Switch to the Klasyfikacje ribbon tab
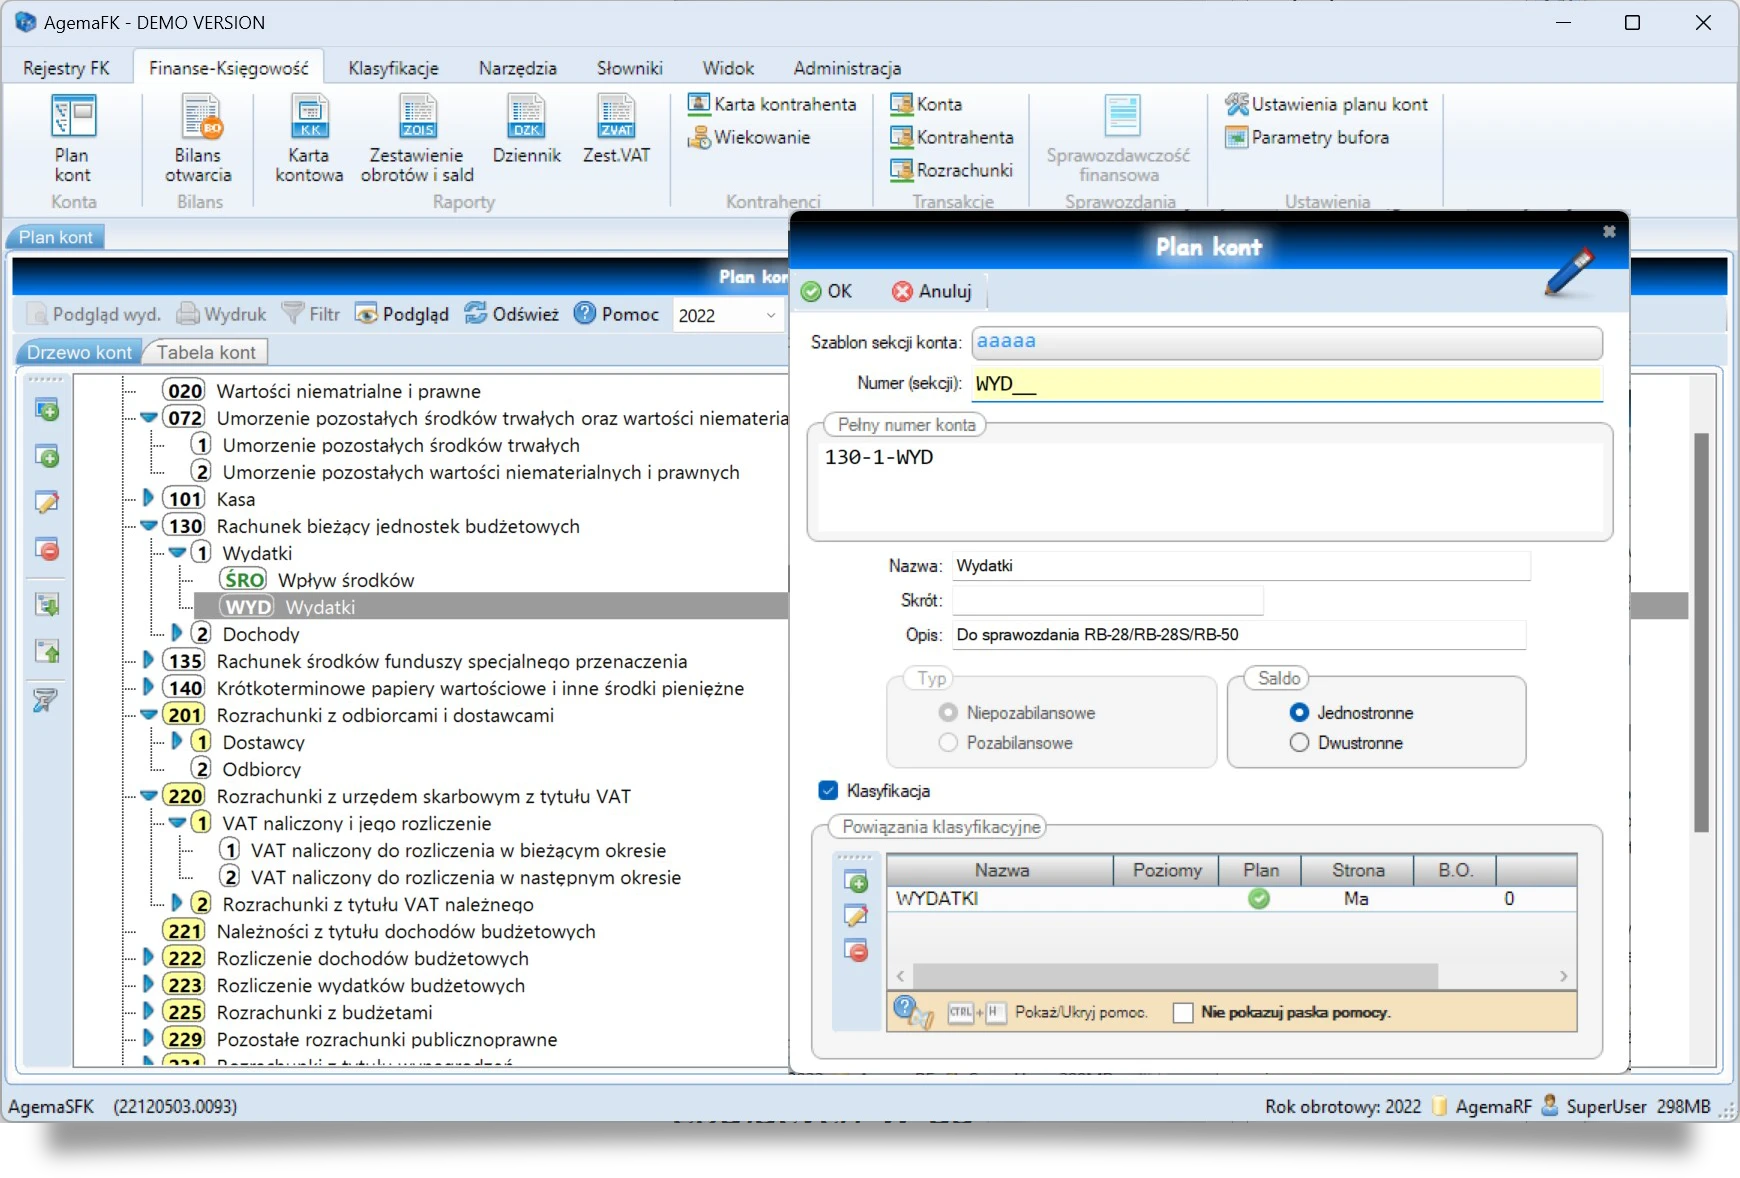 coord(393,68)
